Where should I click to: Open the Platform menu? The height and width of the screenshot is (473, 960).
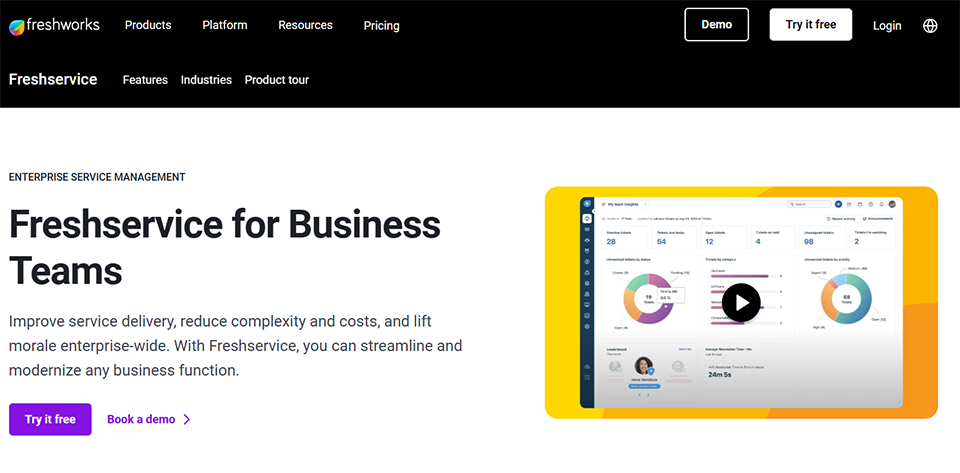225,25
